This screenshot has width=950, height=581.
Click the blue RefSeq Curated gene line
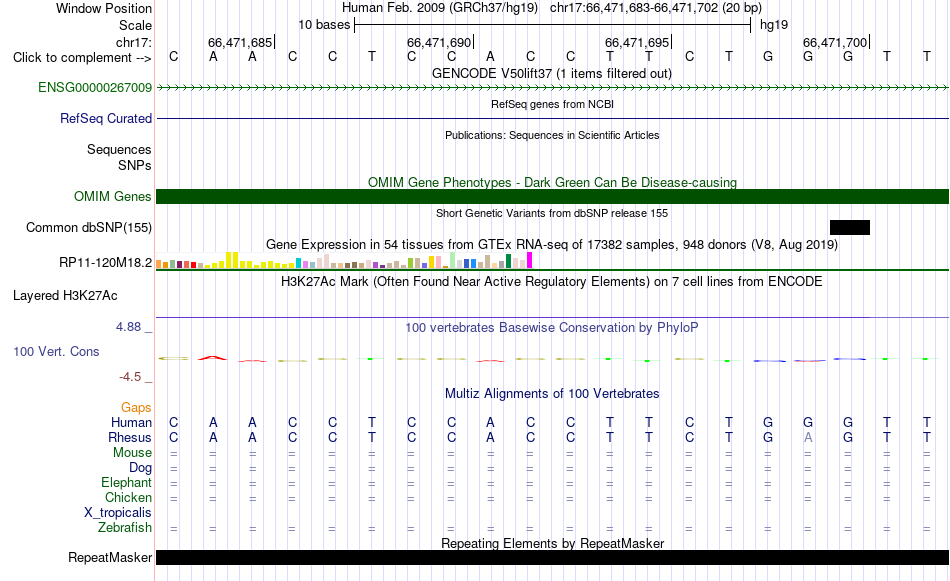(x=553, y=119)
